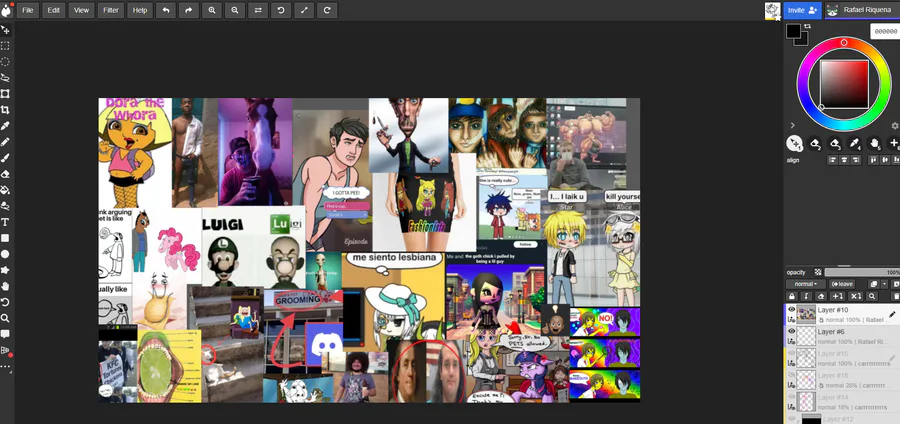Click the fit-to-screen diagonal arrow icon

pos(304,10)
